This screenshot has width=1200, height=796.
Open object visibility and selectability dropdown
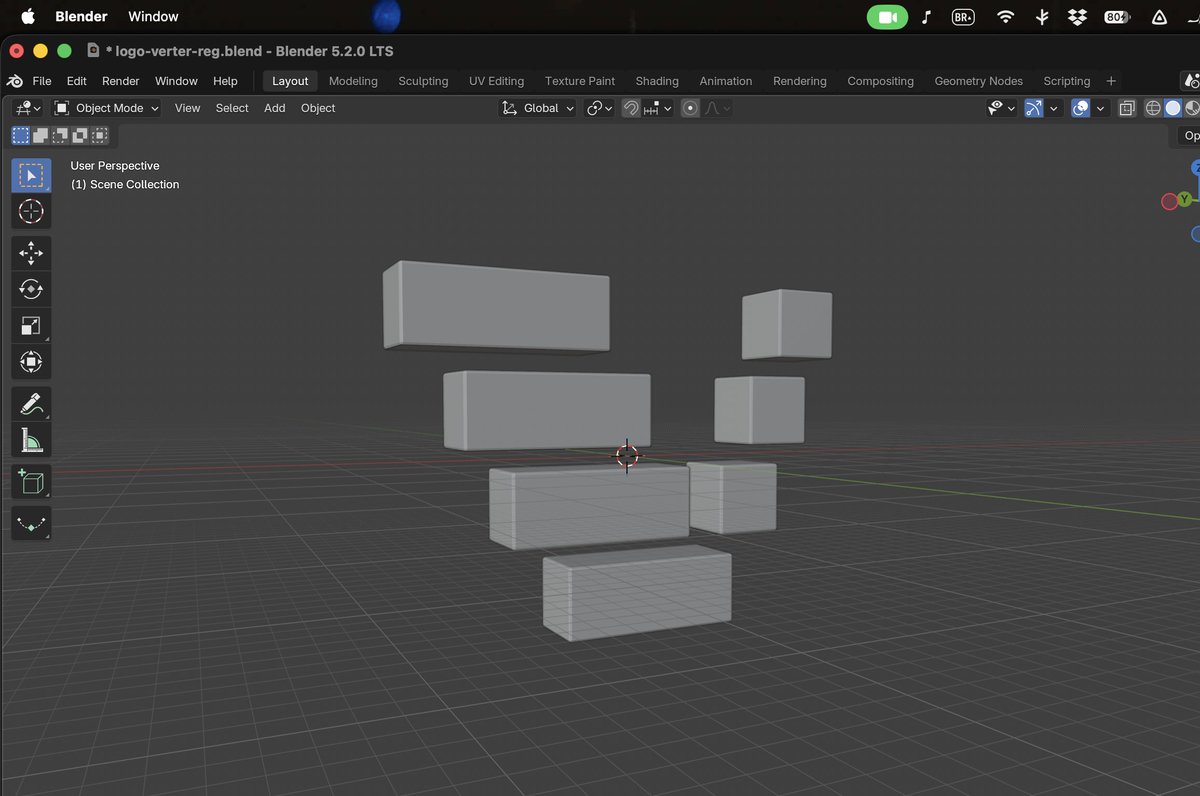click(x=1001, y=108)
